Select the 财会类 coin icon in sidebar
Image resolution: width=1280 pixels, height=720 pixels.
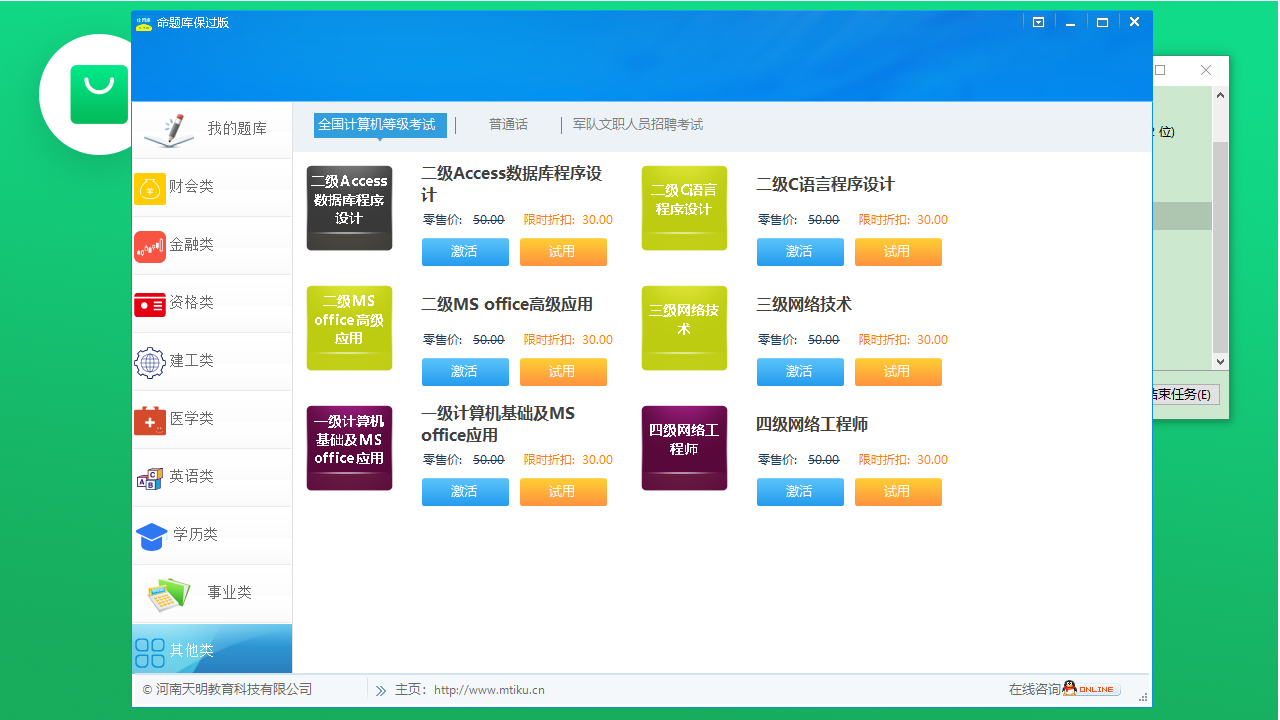pos(150,188)
